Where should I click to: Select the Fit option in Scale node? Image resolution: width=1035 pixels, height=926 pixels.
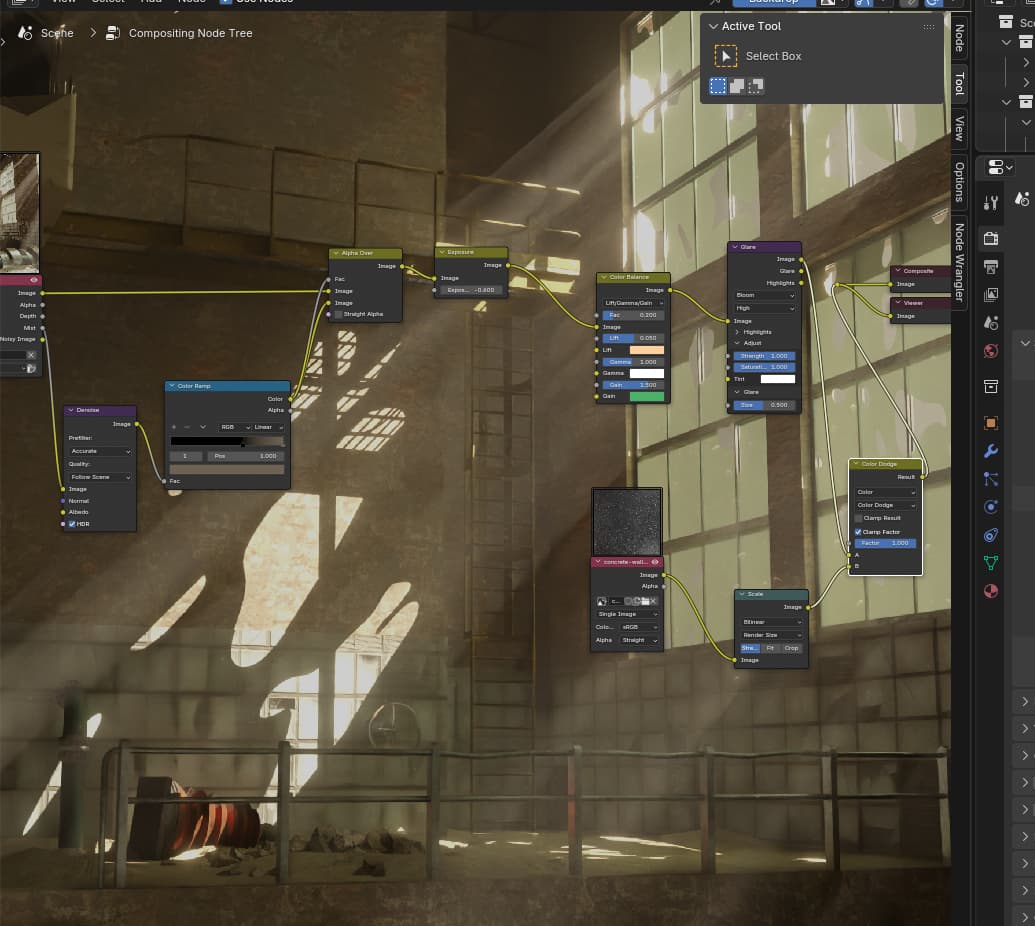pos(770,648)
